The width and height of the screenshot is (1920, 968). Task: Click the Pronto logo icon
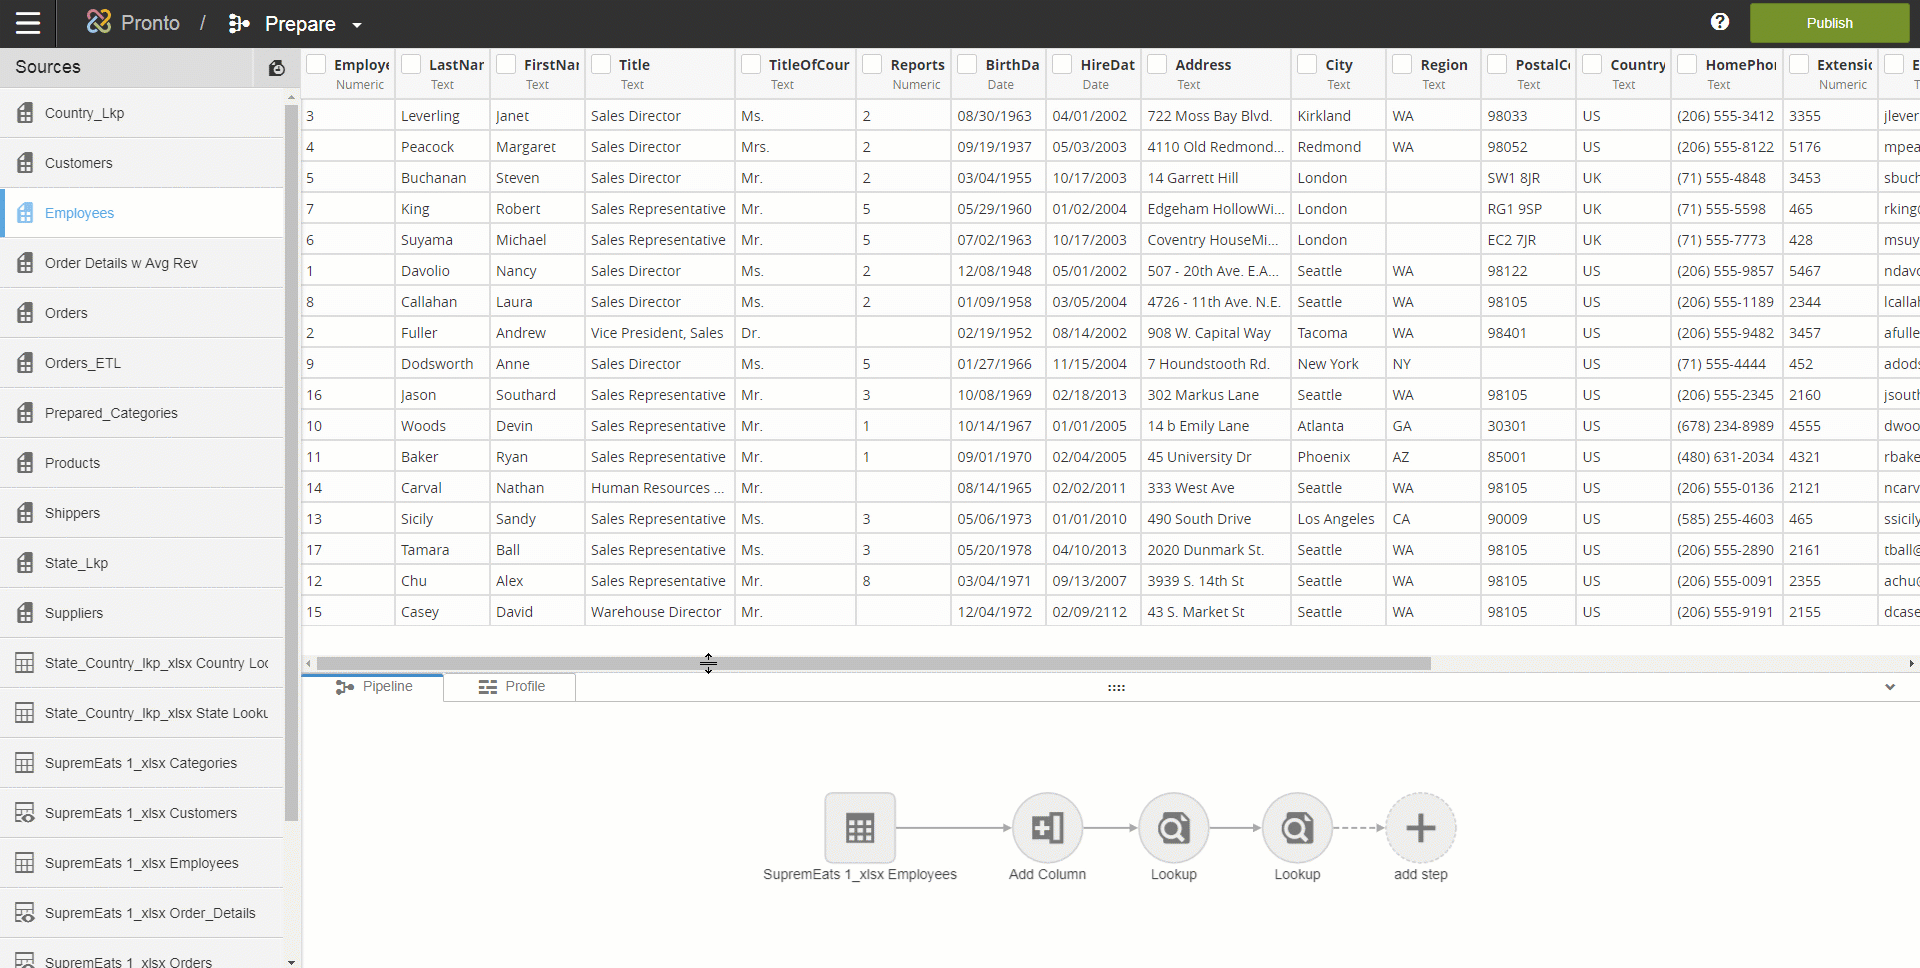(x=99, y=22)
